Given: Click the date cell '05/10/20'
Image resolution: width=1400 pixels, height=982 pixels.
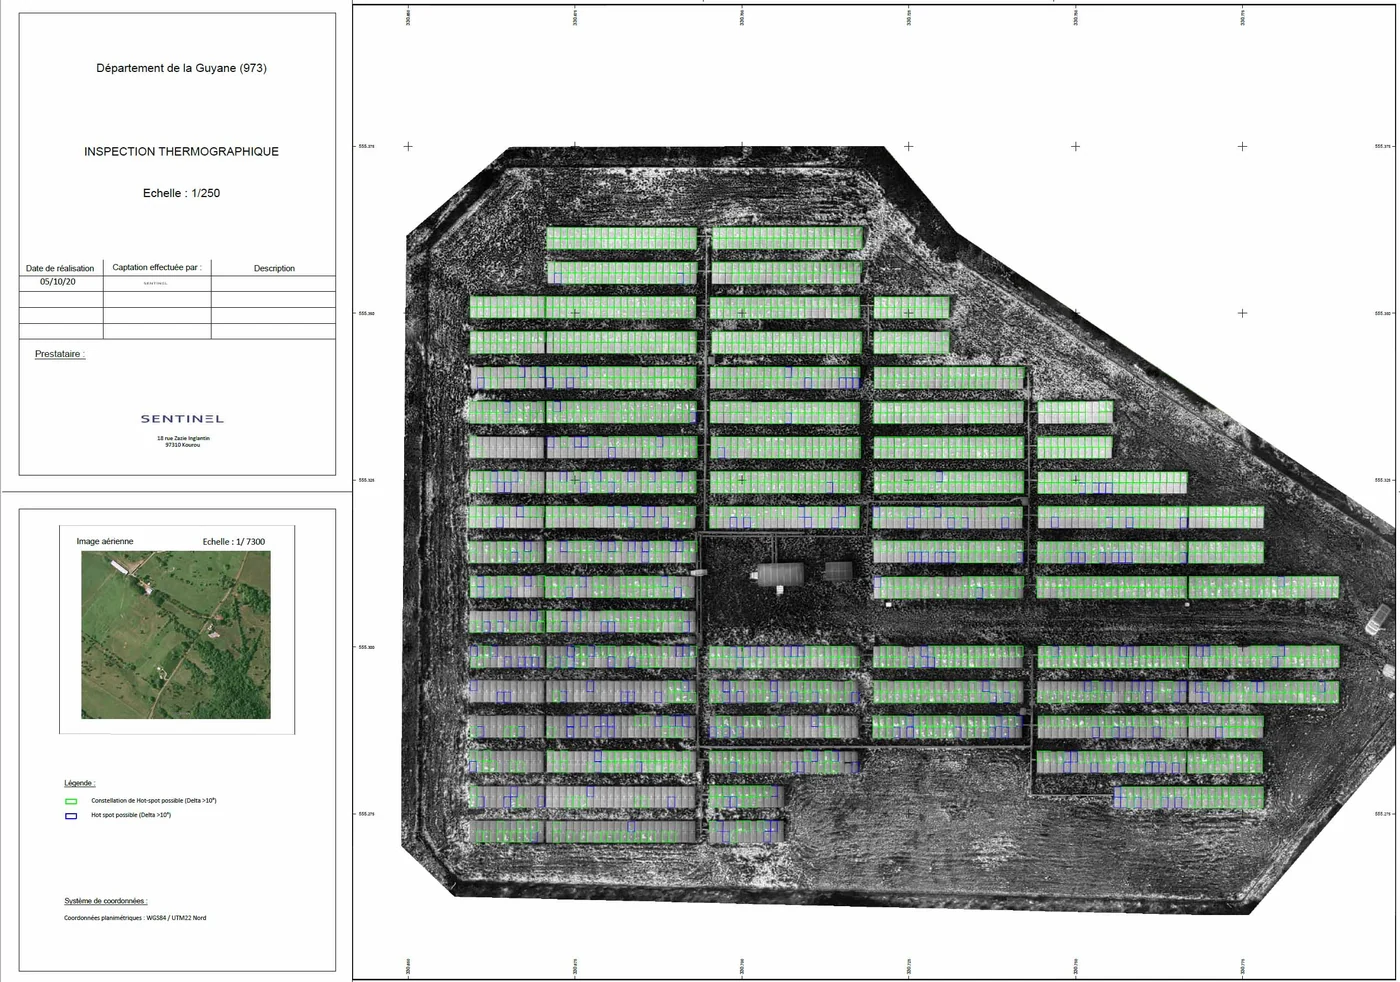Looking at the screenshot, I should (x=58, y=282).
